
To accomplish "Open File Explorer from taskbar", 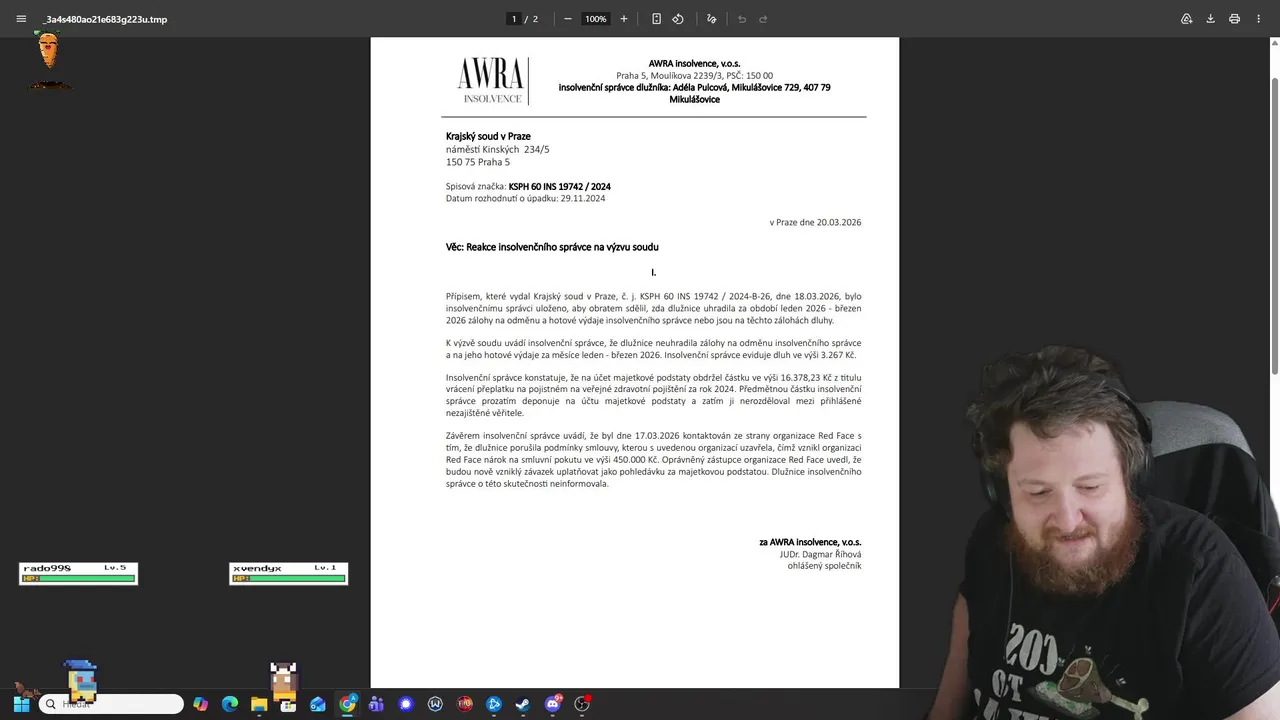I will pos(259,704).
